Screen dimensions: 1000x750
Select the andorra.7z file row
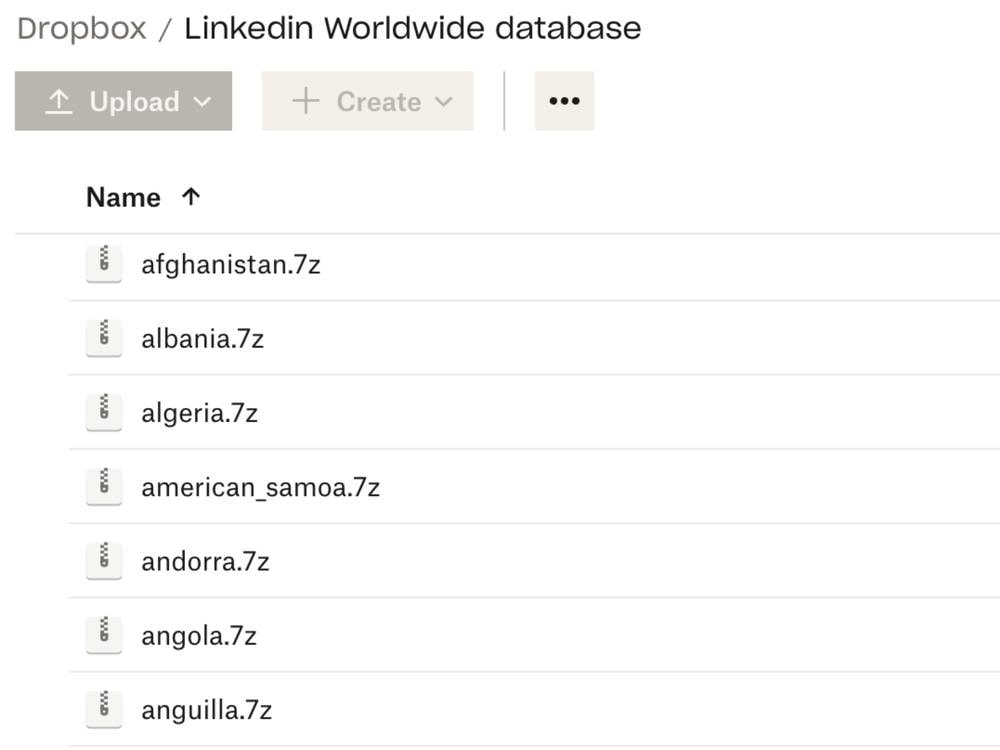point(534,561)
